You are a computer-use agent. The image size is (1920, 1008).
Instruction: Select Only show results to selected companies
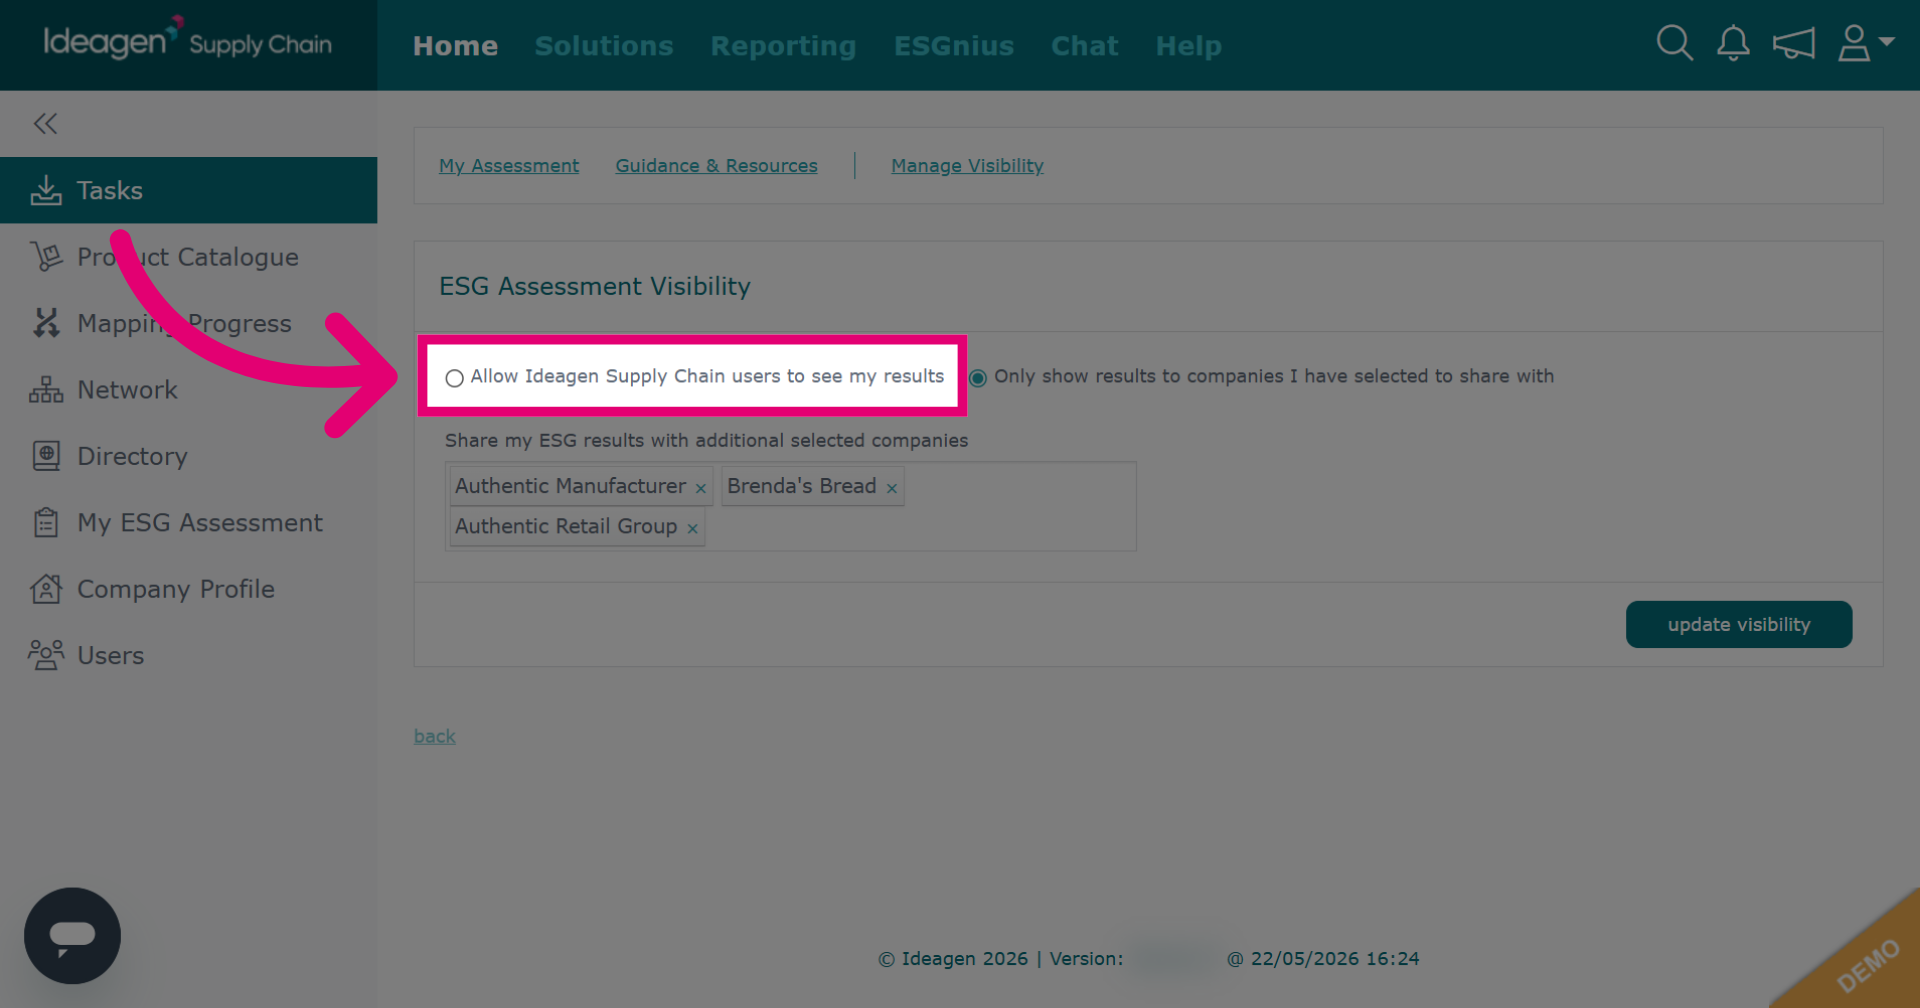[x=978, y=378]
